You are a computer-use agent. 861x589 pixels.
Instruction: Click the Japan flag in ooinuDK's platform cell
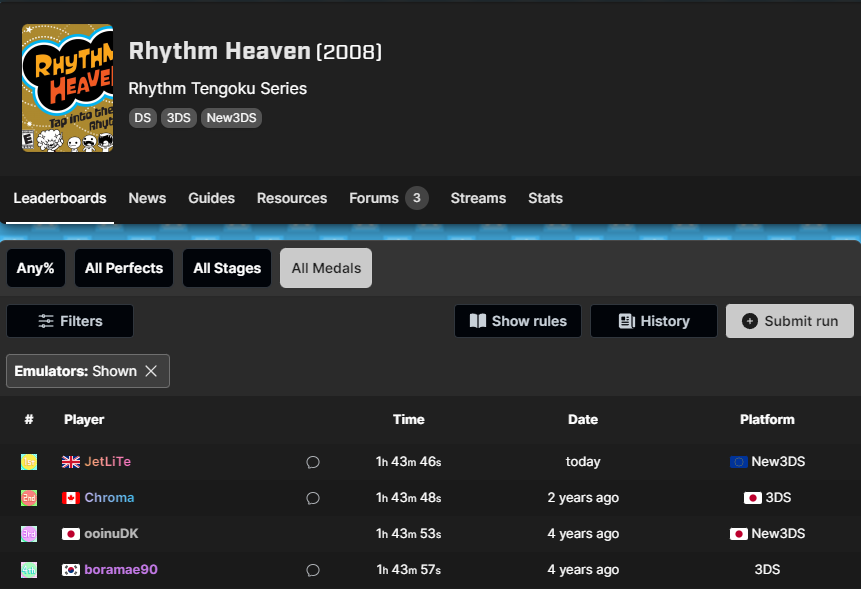pos(739,534)
